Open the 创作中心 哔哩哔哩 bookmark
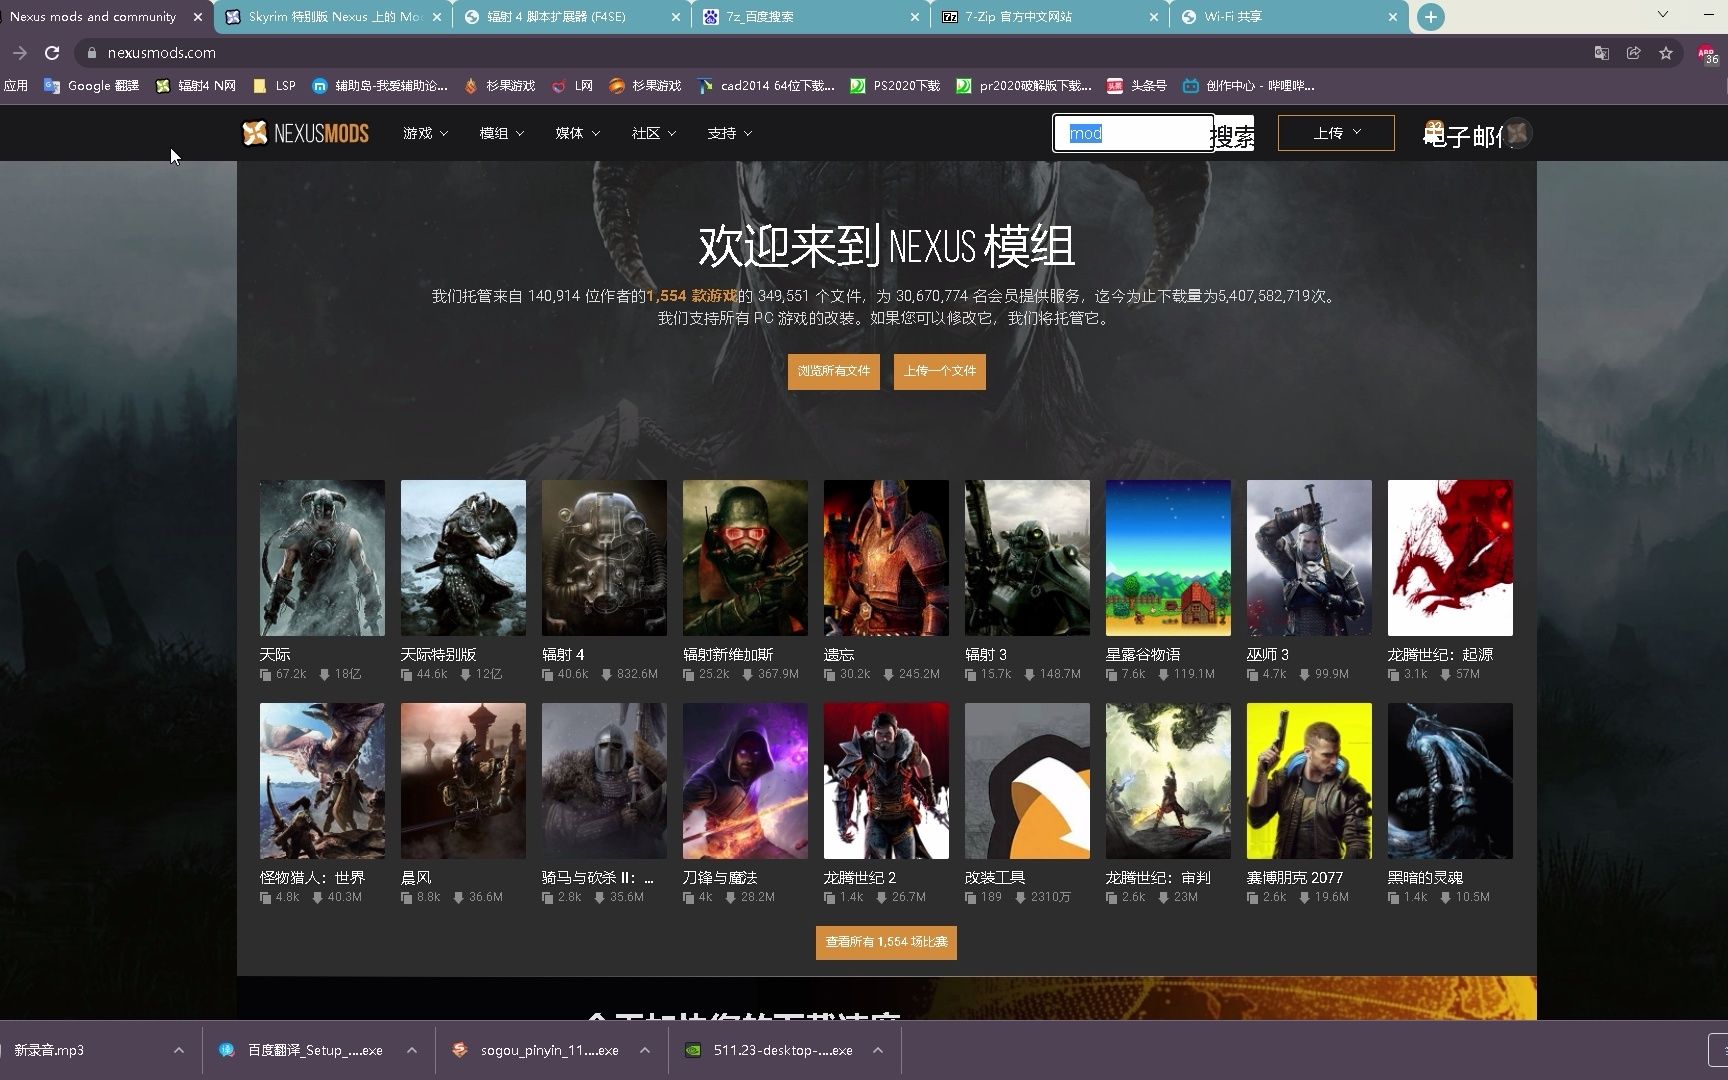 pos(1249,86)
